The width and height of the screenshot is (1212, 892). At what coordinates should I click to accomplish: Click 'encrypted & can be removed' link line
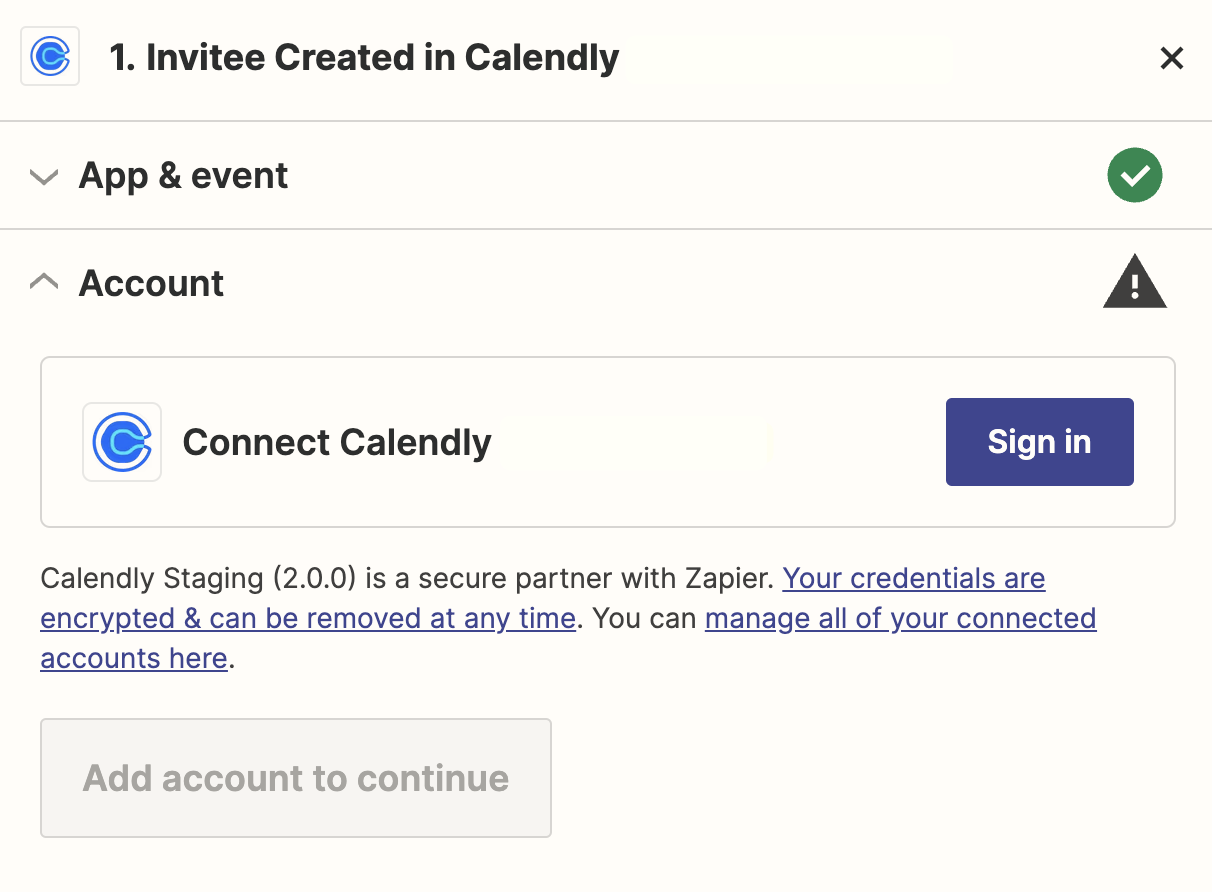(307, 618)
